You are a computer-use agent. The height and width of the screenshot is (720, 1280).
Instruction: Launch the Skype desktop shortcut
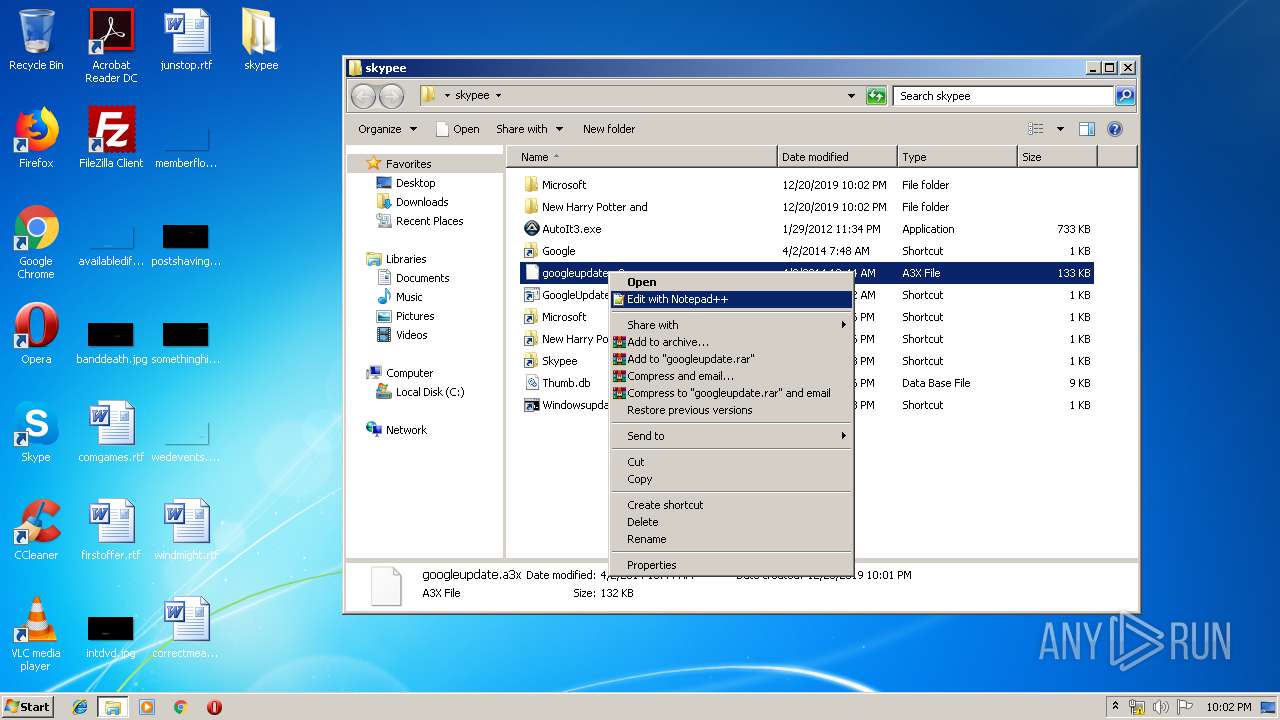(x=36, y=432)
